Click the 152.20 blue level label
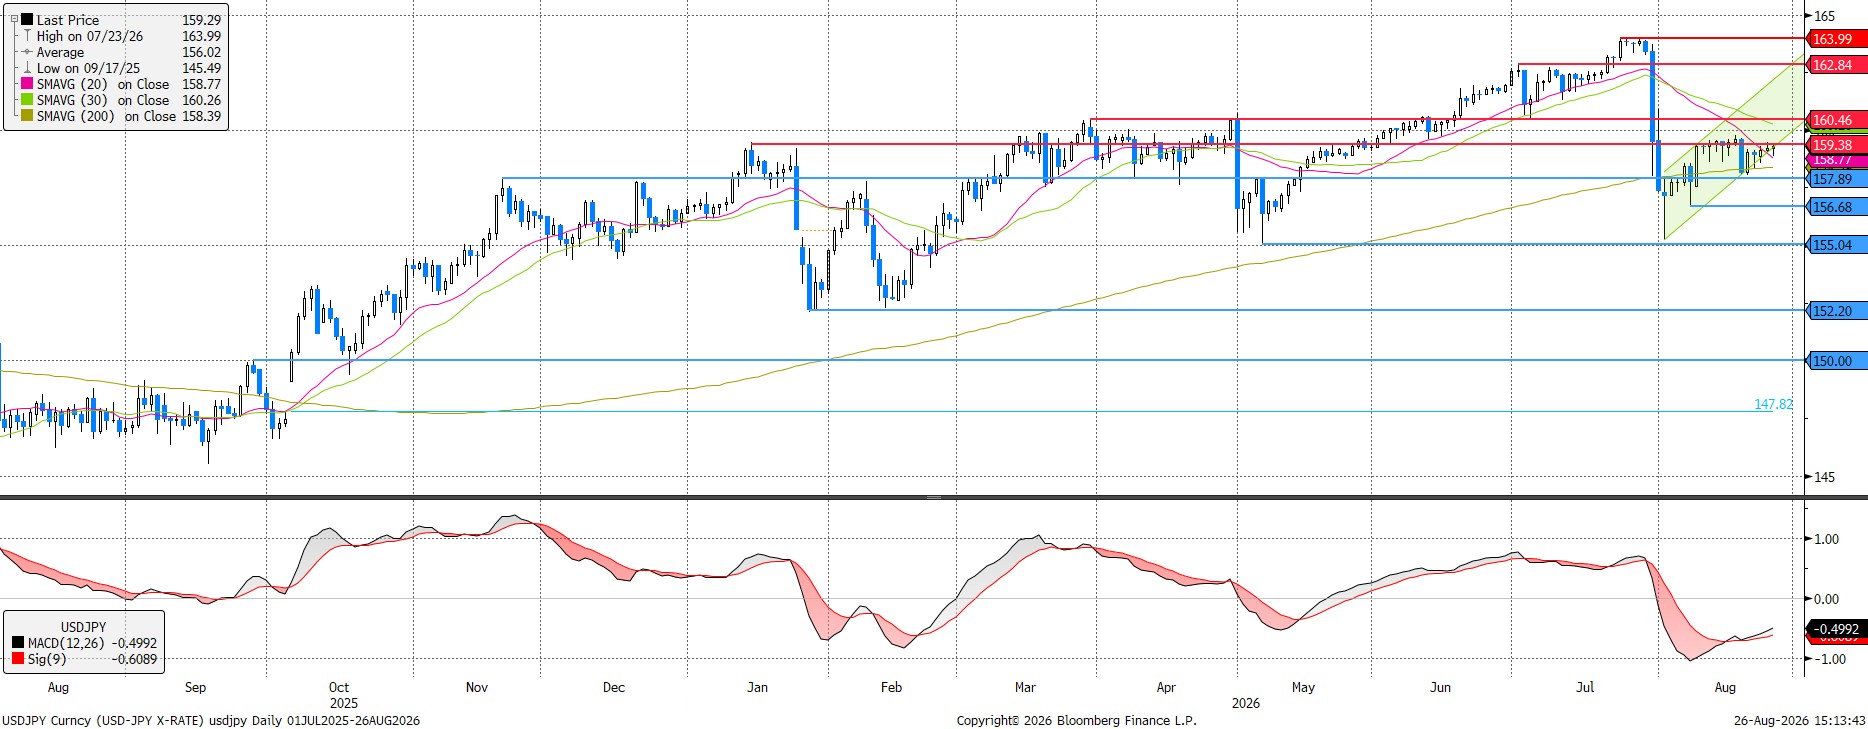 1837,311
